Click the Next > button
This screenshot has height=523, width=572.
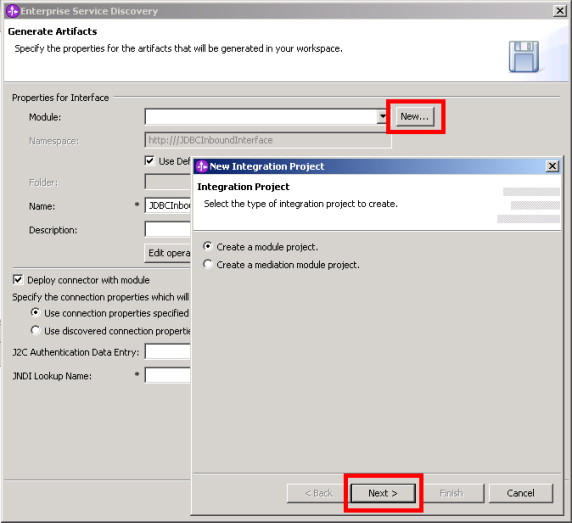(383, 493)
